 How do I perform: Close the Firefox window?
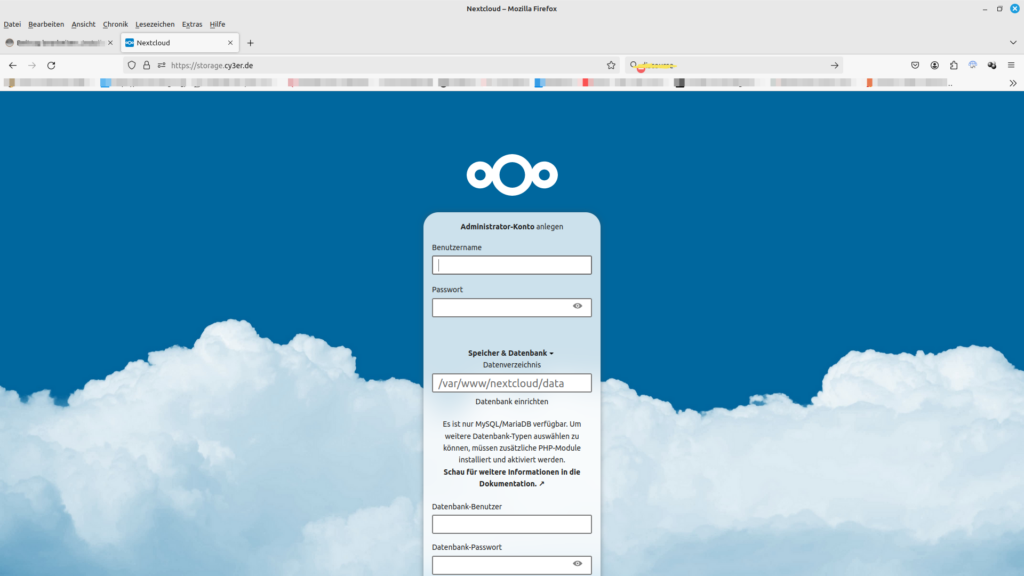1015,8
